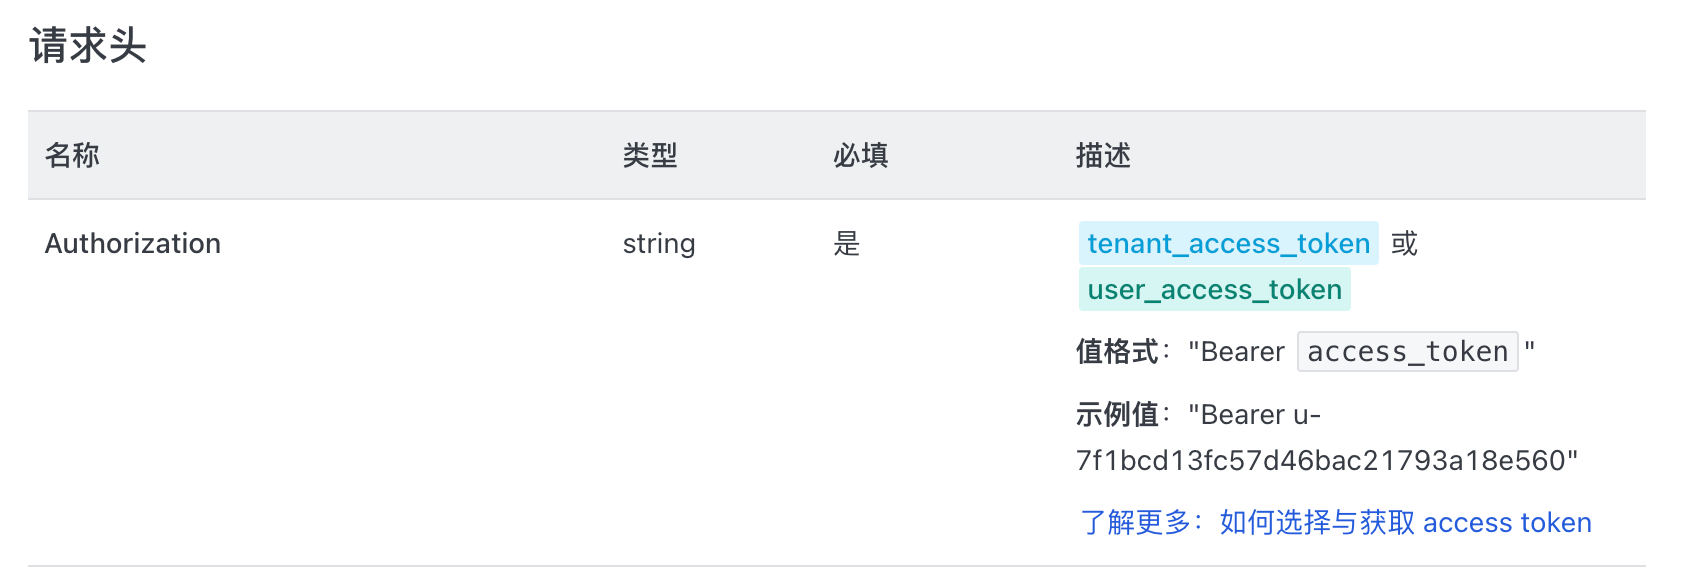Screen dimensions: 1684x580
Task: Open the 如何选择与获取 access token link
Action: [x=1405, y=522]
